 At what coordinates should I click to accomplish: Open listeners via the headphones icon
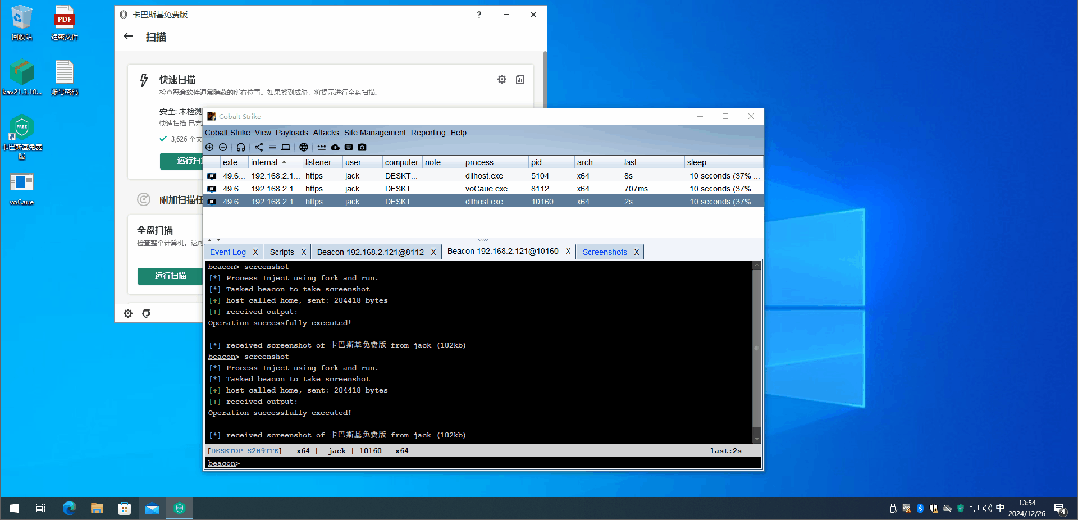click(241, 147)
